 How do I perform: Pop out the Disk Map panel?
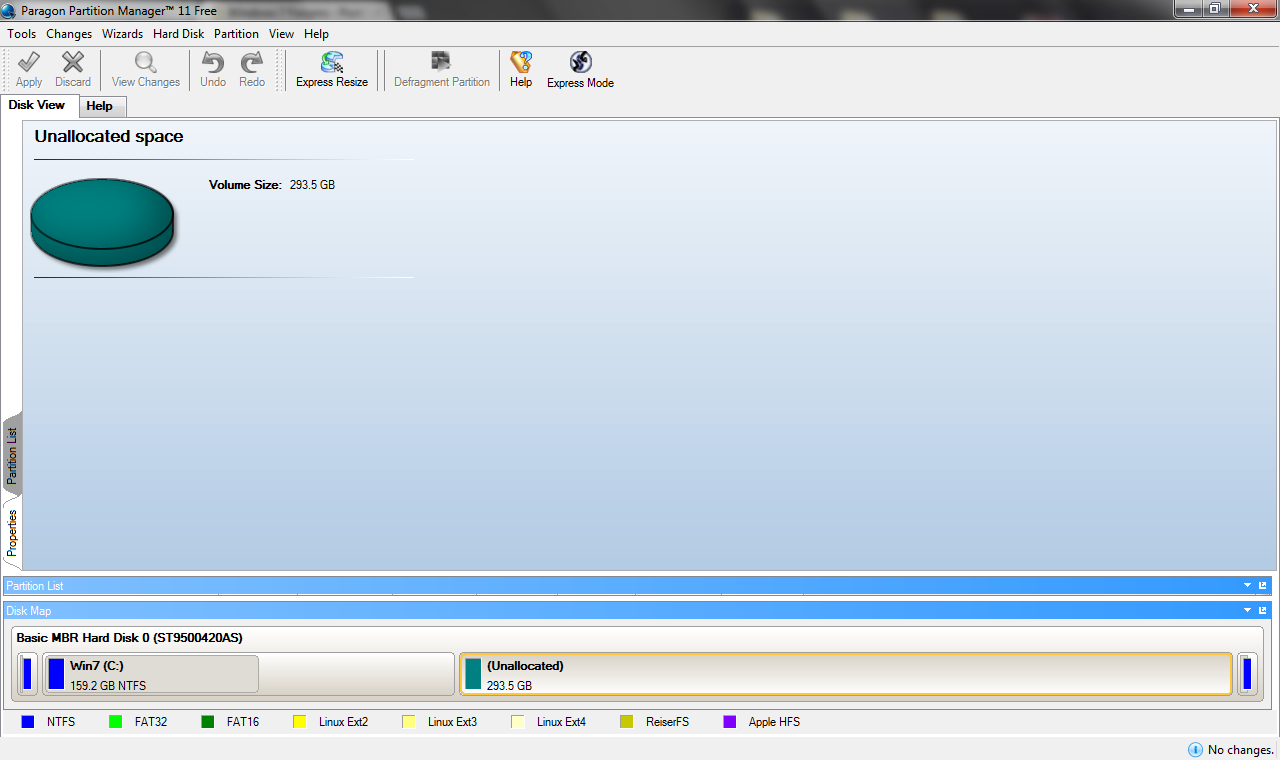1263,610
